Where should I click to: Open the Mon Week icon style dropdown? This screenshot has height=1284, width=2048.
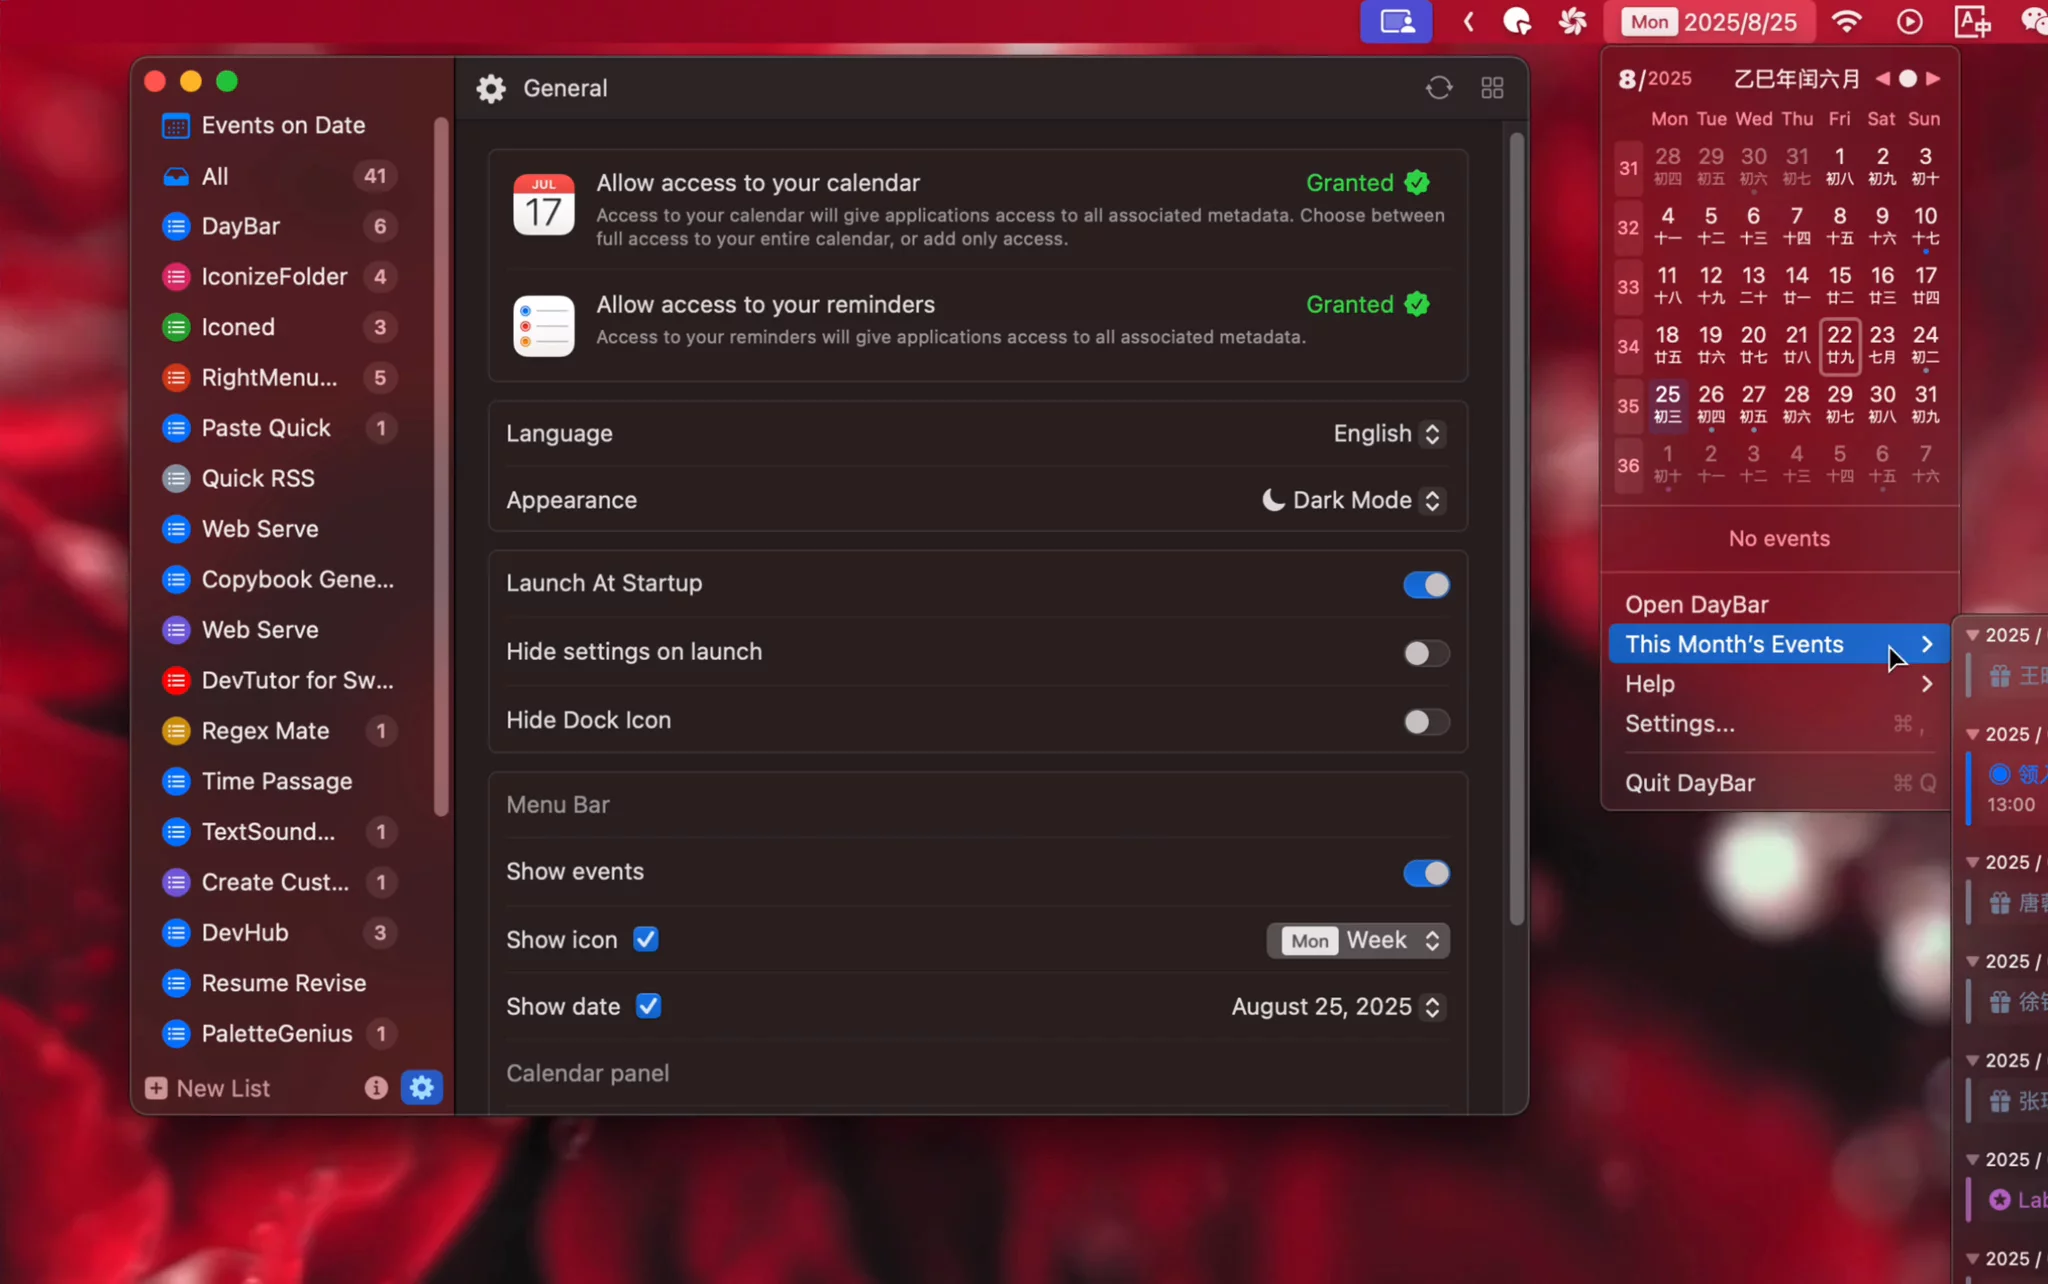coord(1359,940)
